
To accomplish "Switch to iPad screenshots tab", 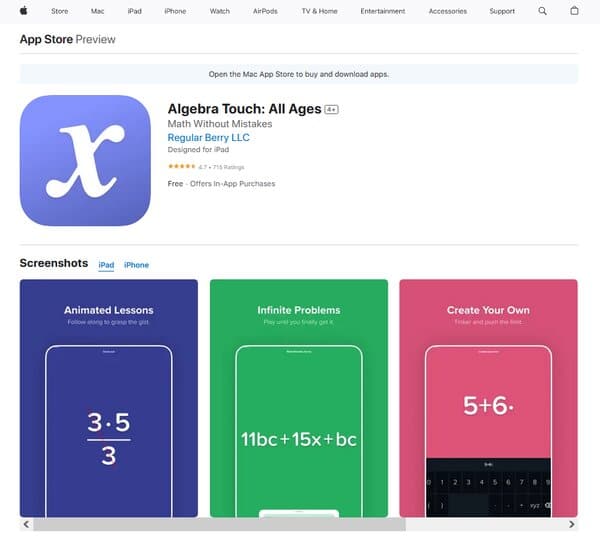I will tap(106, 265).
